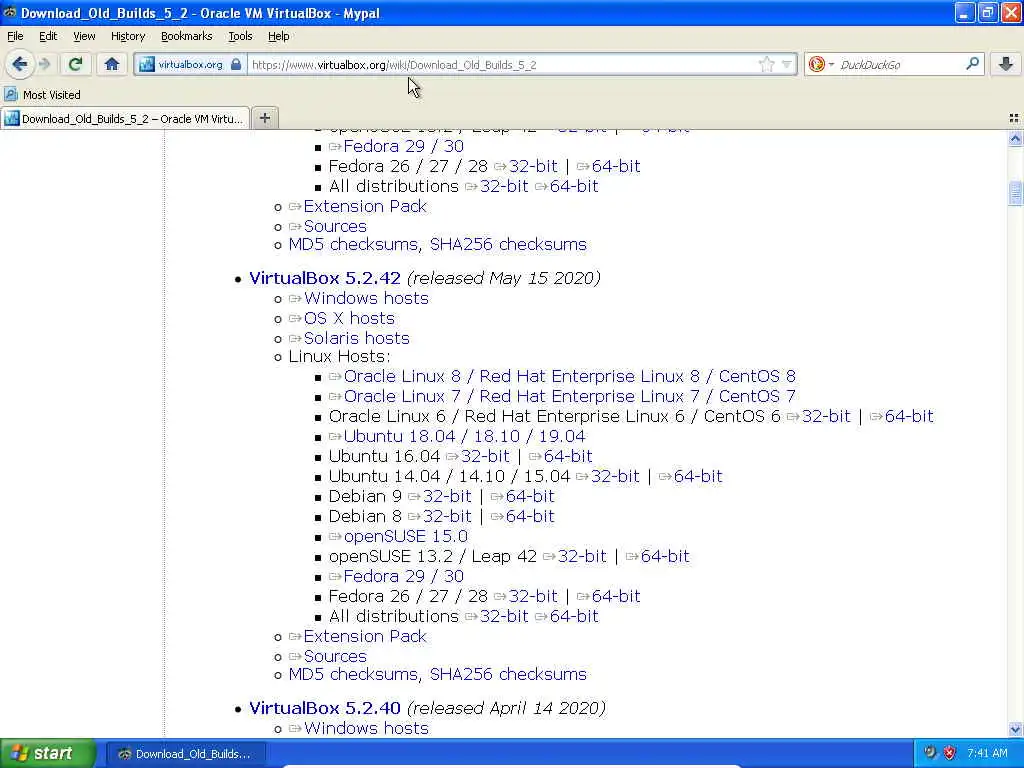
Task: Open Windows hosts link under 5.2.42
Action: [366, 298]
